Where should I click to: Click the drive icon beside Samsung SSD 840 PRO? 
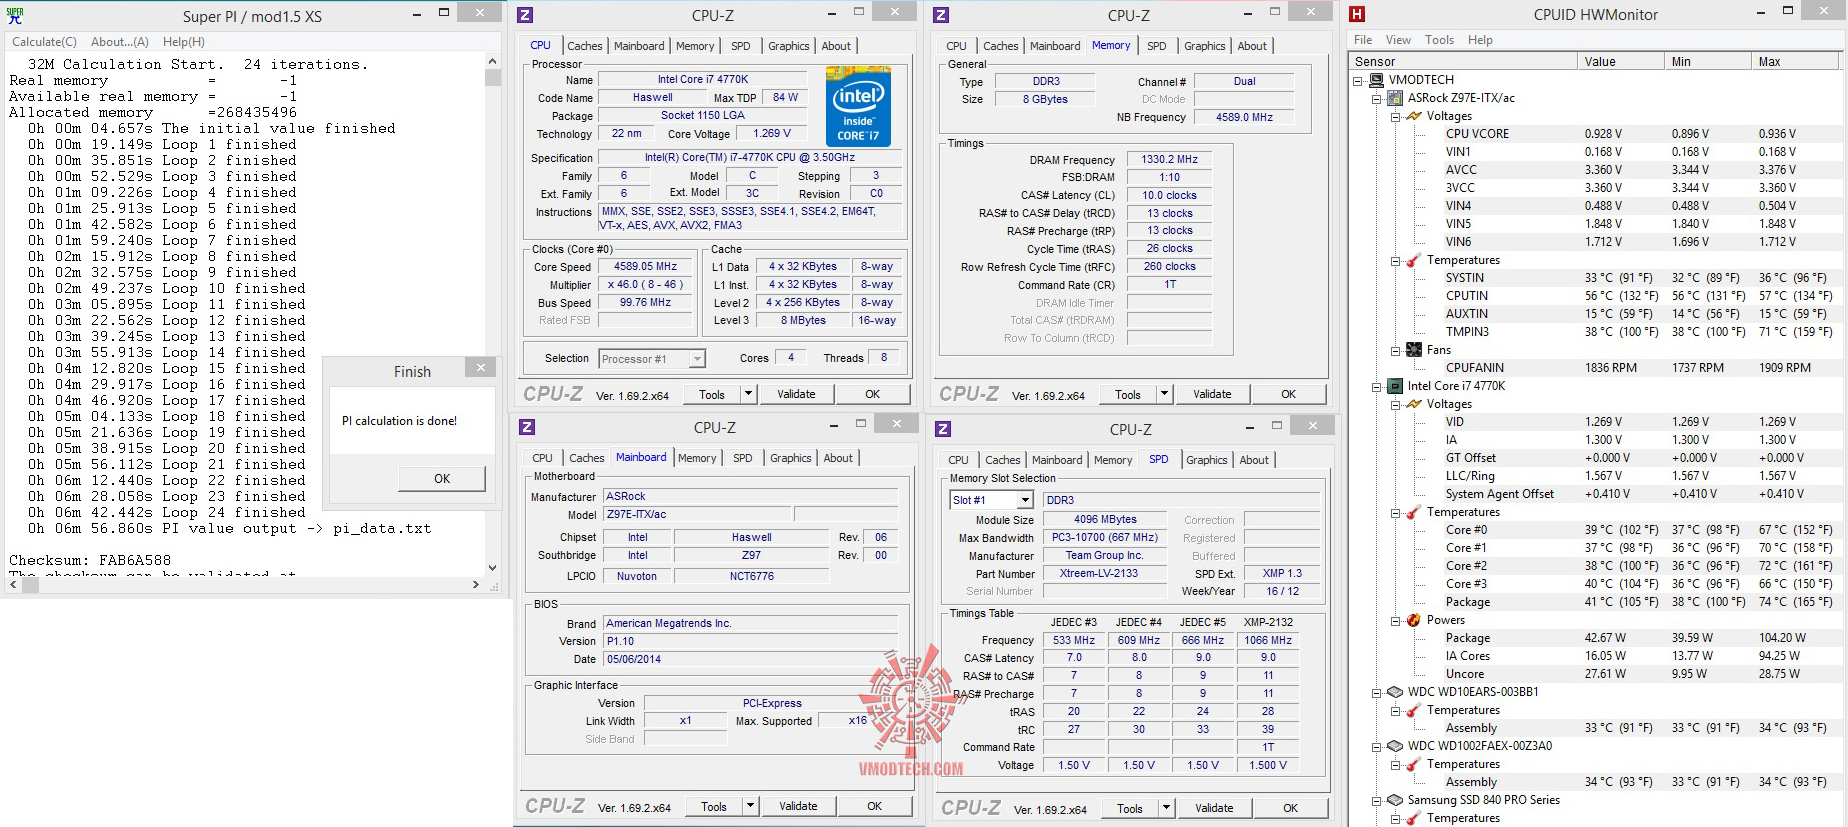[1395, 800]
